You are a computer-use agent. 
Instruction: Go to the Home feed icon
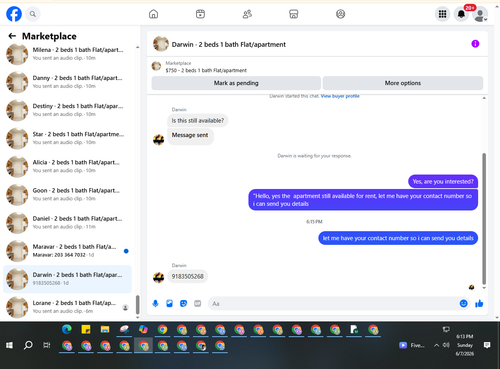153,14
